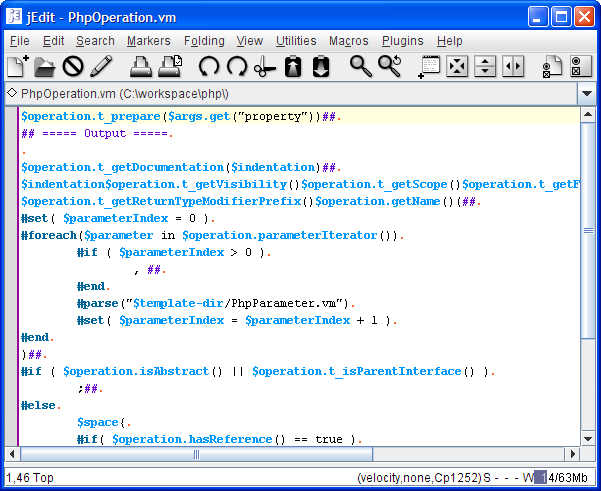Click the '(velocity,none,Cp1252)' mode indicator
The width and height of the screenshot is (601, 491).
[x=419, y=478]
